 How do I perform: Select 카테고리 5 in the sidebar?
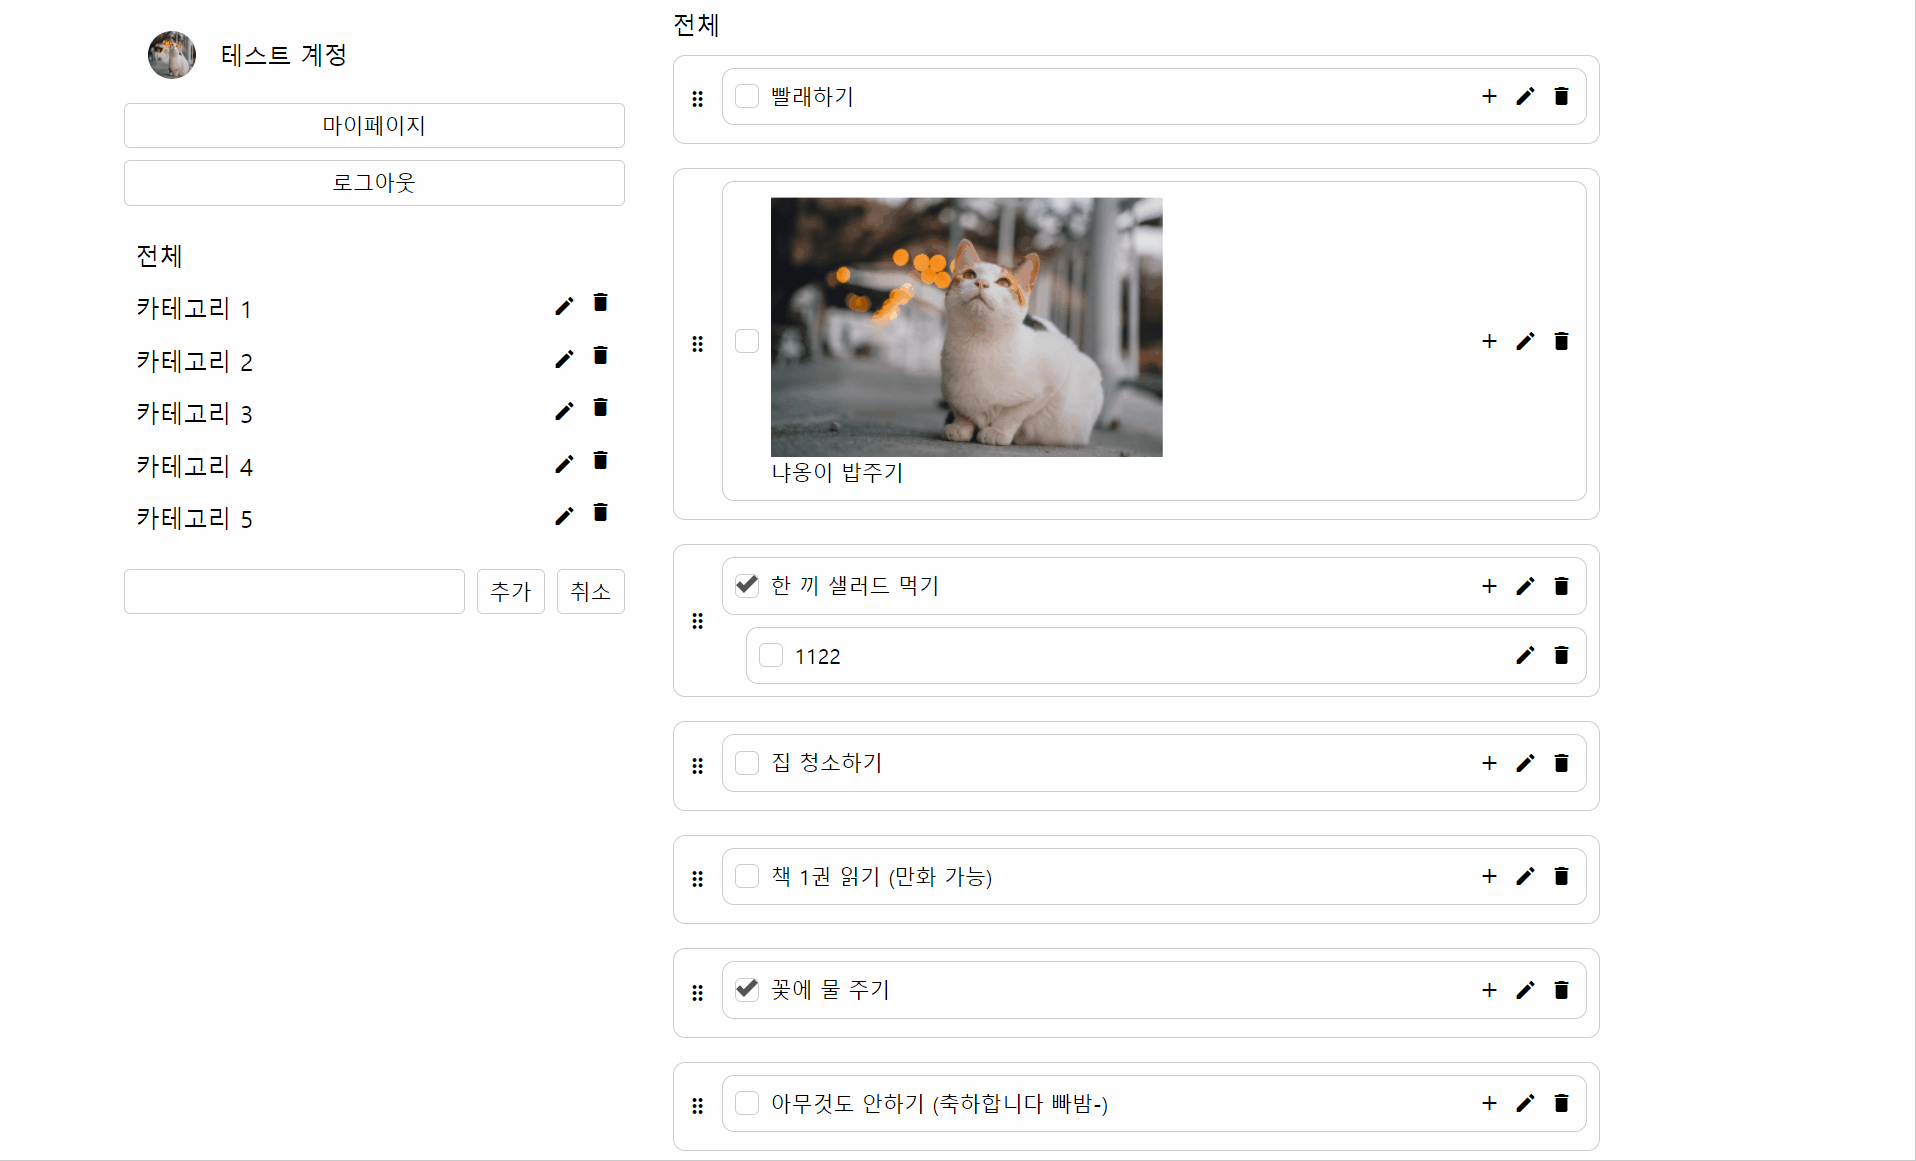click(x=195, y=518)
